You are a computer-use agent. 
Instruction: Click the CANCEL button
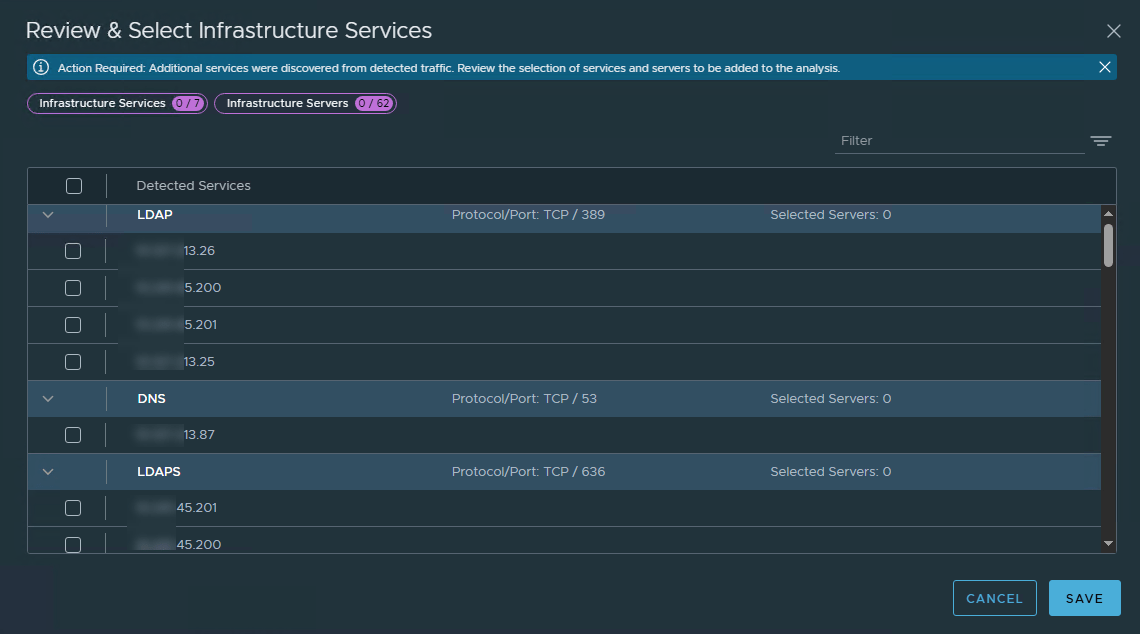994,598
